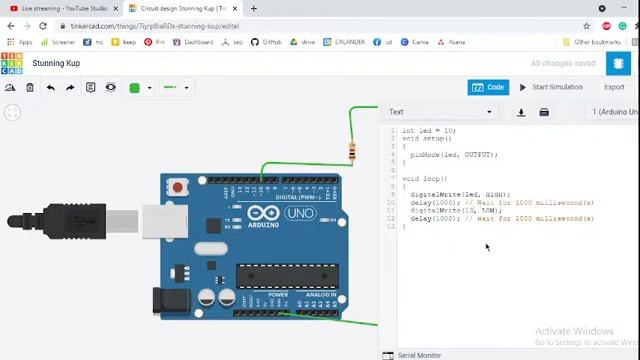This screenshot has width=640, height=360.
Task: Open the components view icon button
Action: click(618, 64)
